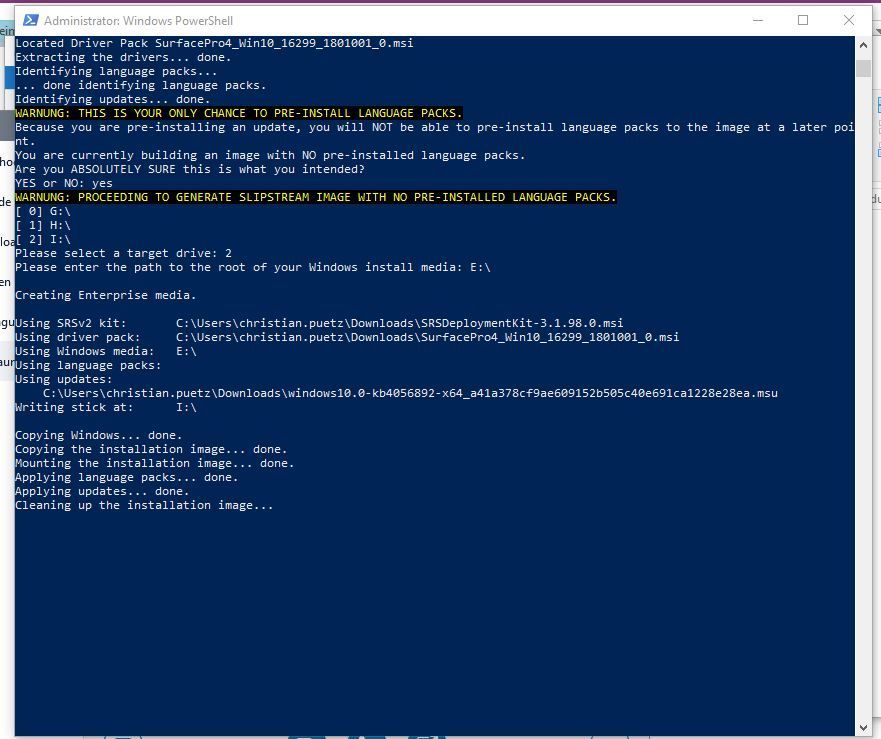Open the PowerShell window system menu icon

(x=30, y=21)
